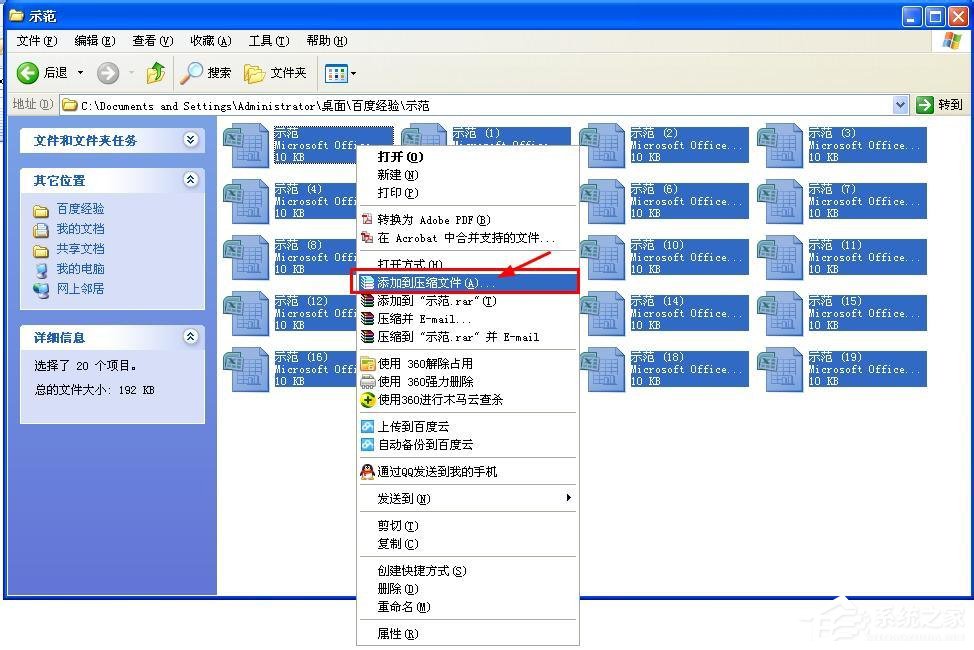Image resolution: width=974 pixels, height=650 pixels.
Task: Change view layout with the Views toolbar icon
Action: tap(334, 72)
